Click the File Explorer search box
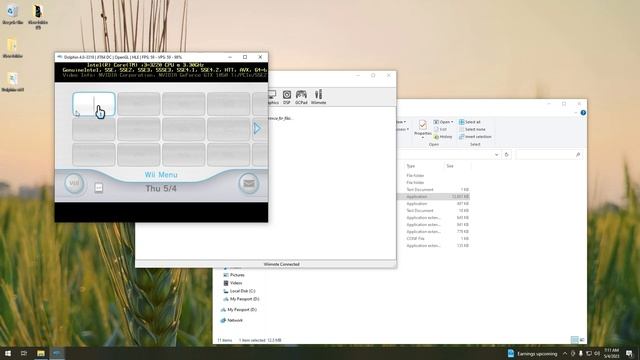The width and height of the screenshot is (640, 360). pyautogui.click(x=549, y=155)
